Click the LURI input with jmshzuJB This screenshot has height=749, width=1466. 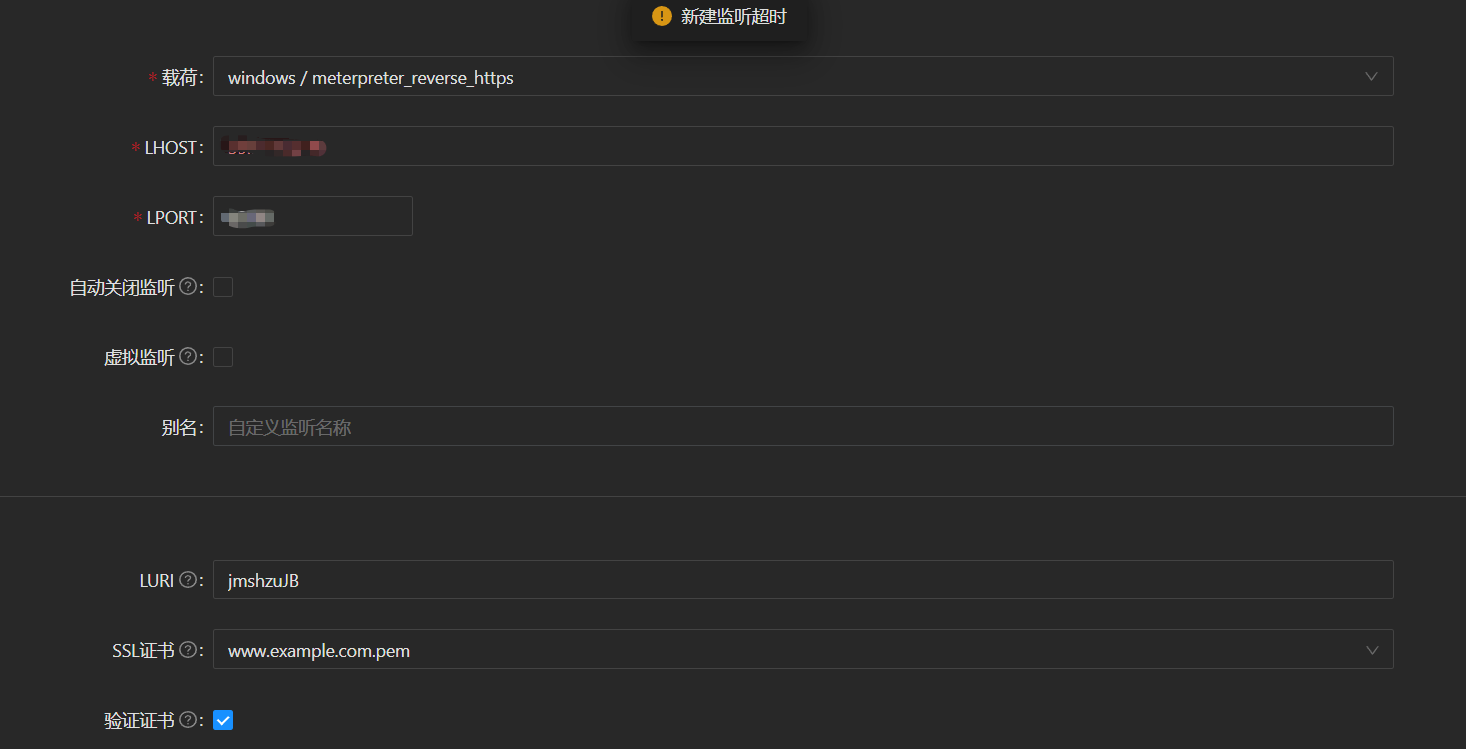(803, 579)
